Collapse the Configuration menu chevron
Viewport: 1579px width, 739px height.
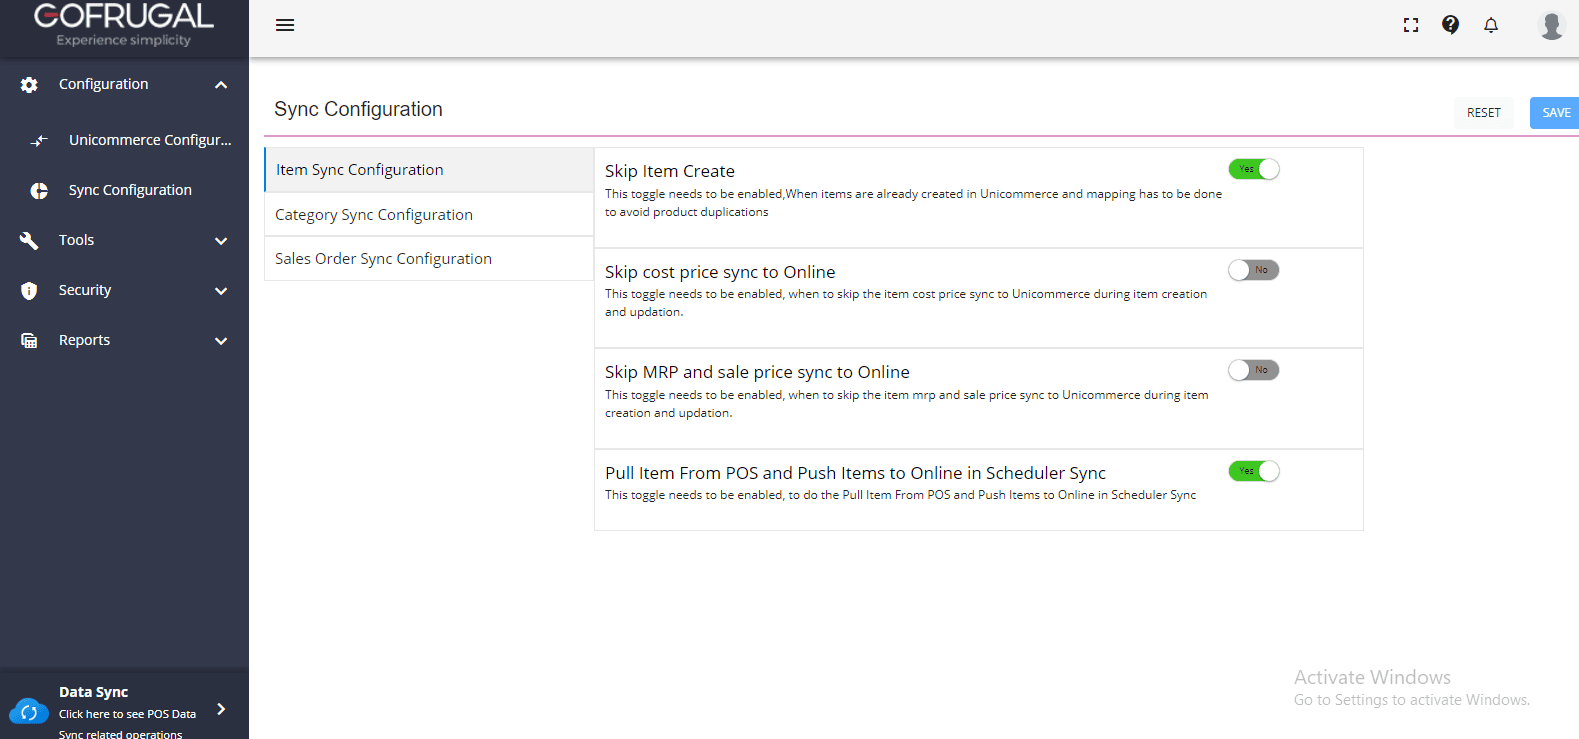(221, 85)
